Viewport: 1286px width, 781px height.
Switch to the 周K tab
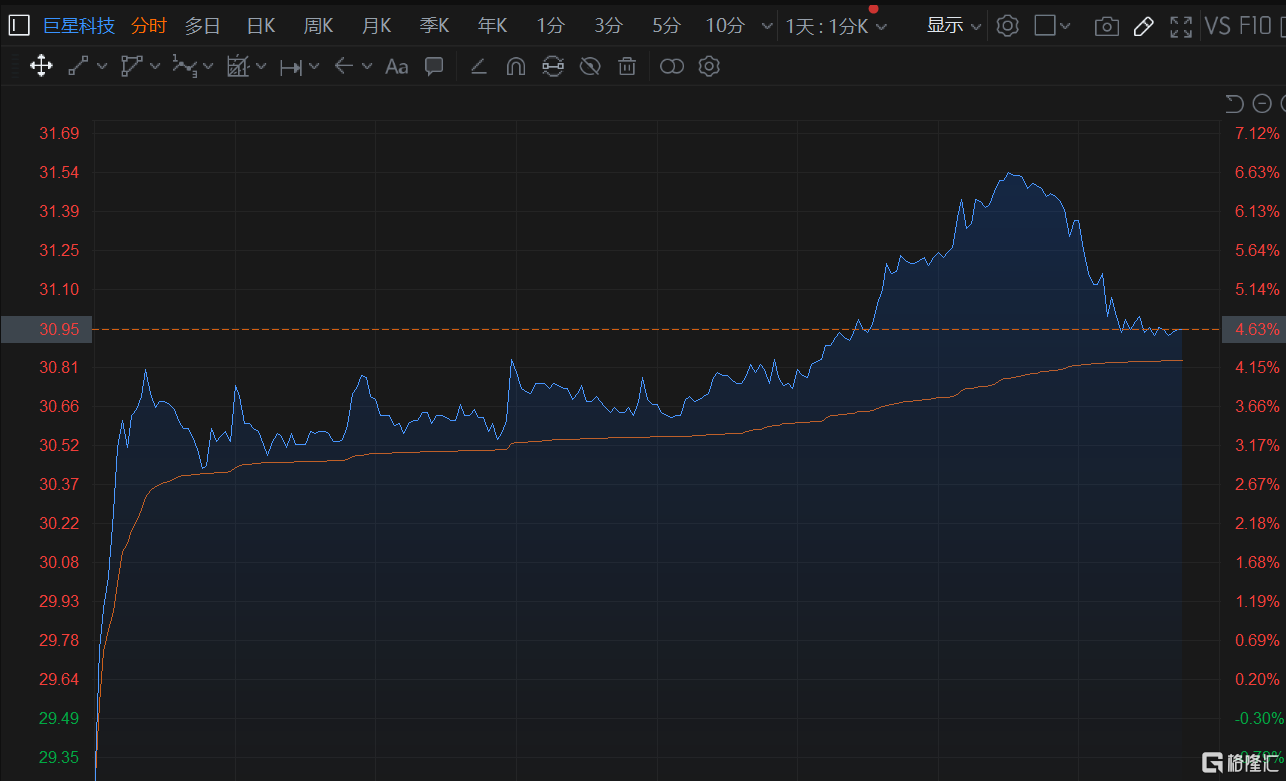pos(318,26)
